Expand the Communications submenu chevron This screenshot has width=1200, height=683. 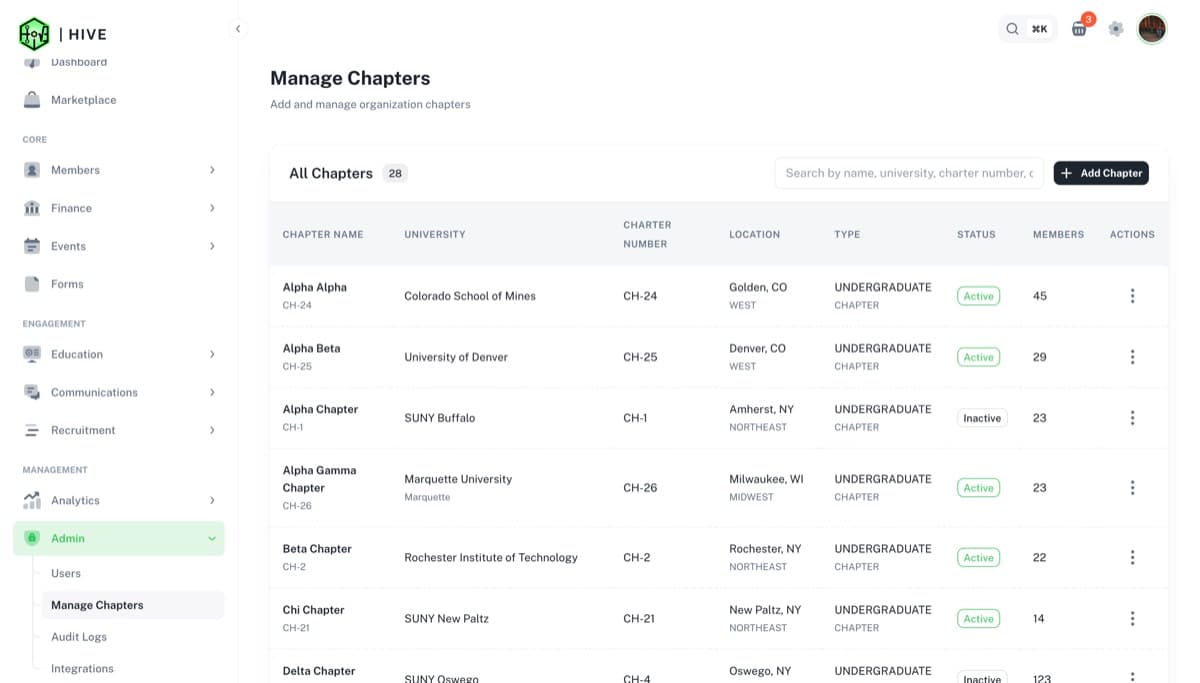pos(212,392)
